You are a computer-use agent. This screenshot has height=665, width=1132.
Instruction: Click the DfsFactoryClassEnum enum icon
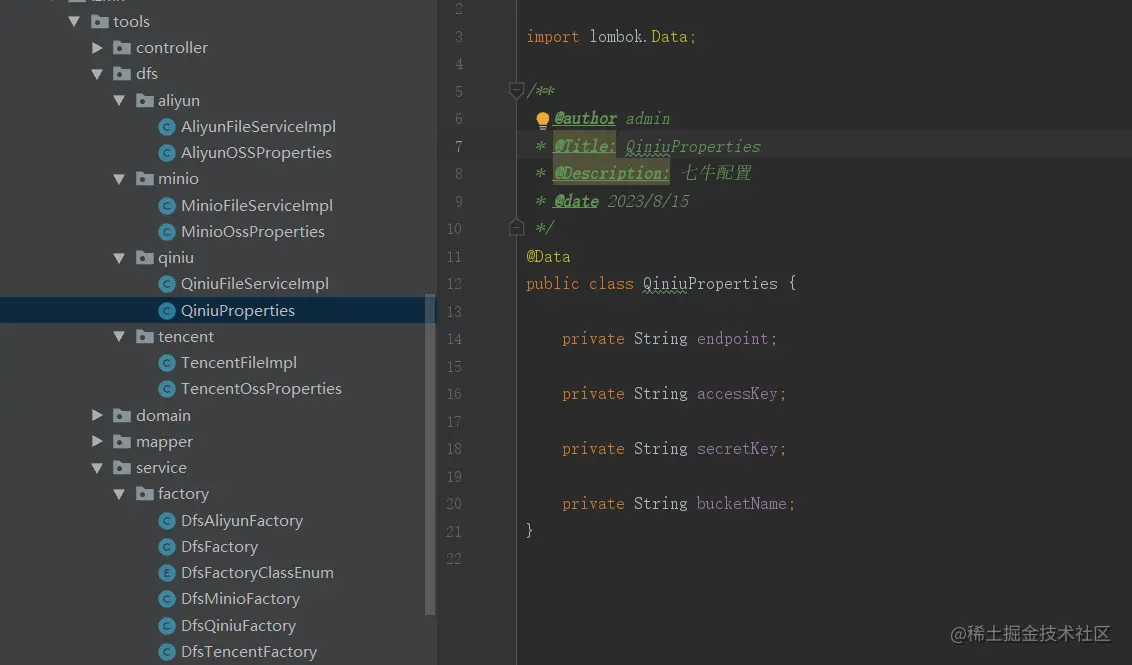point(167,573)
